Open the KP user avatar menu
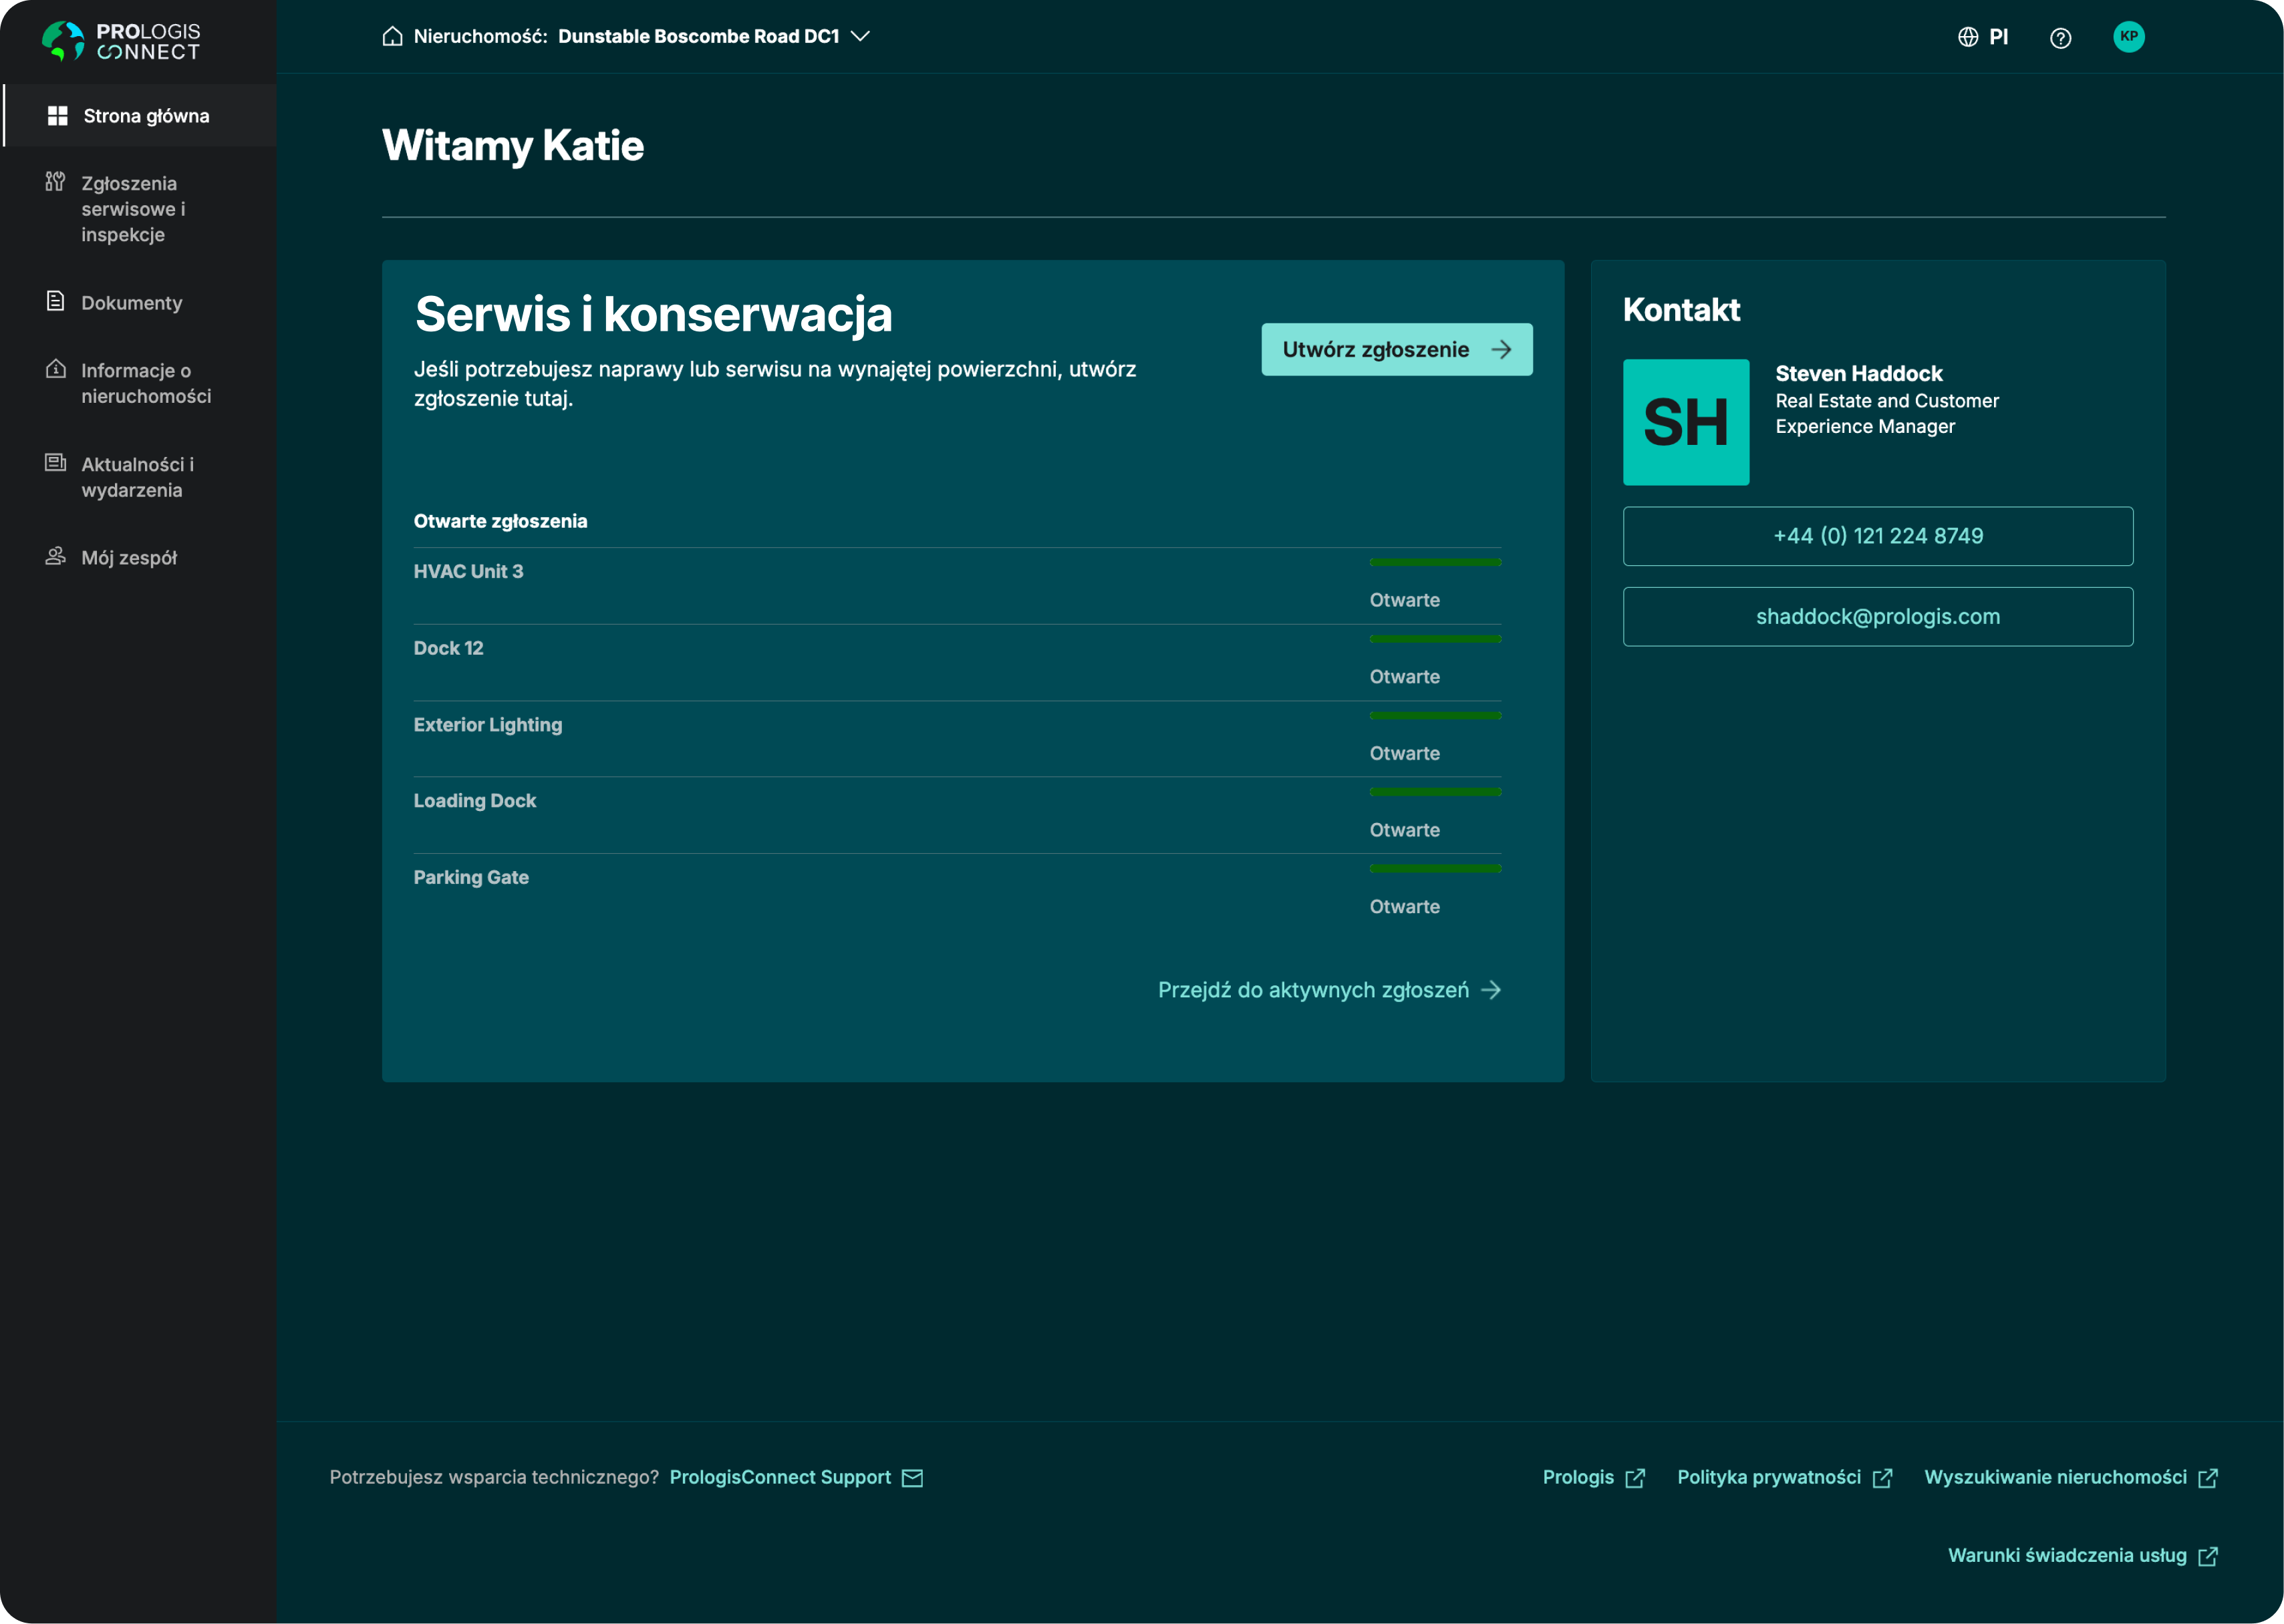This screenshot has width=2284, height=1624. [2128, 37]
